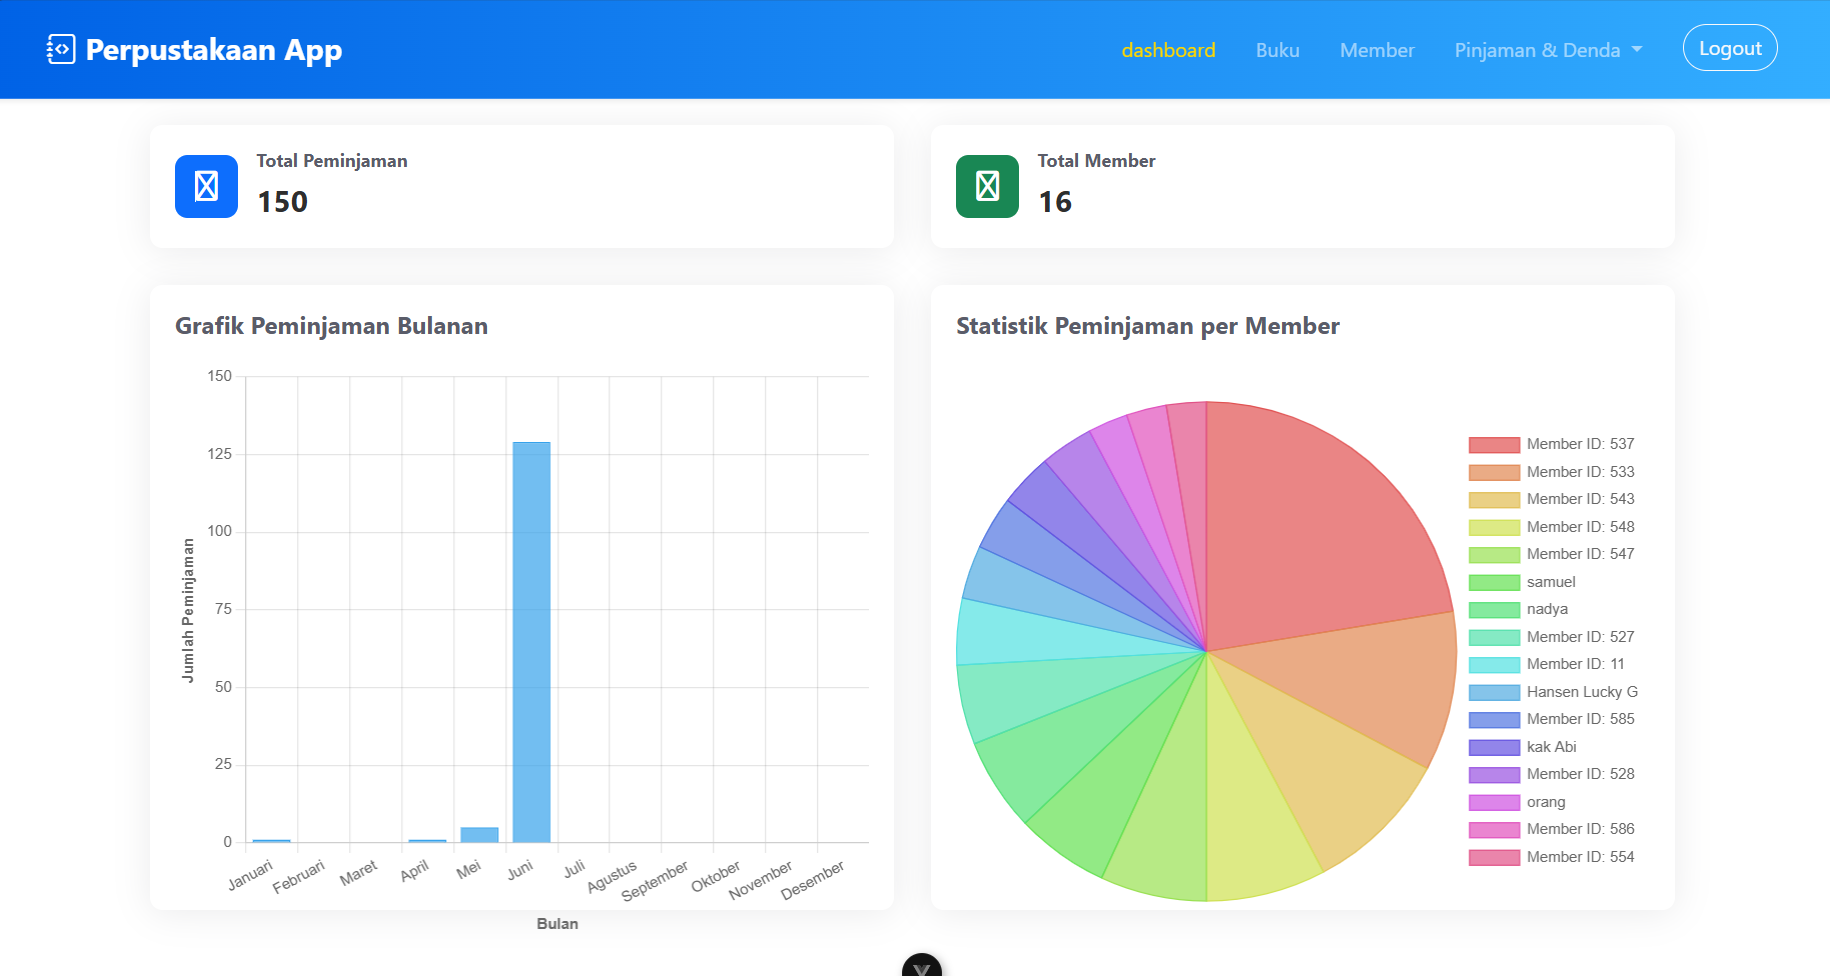1830x976 pixels.
Task: Go to the Buku page
Action: coord(1277,50)
